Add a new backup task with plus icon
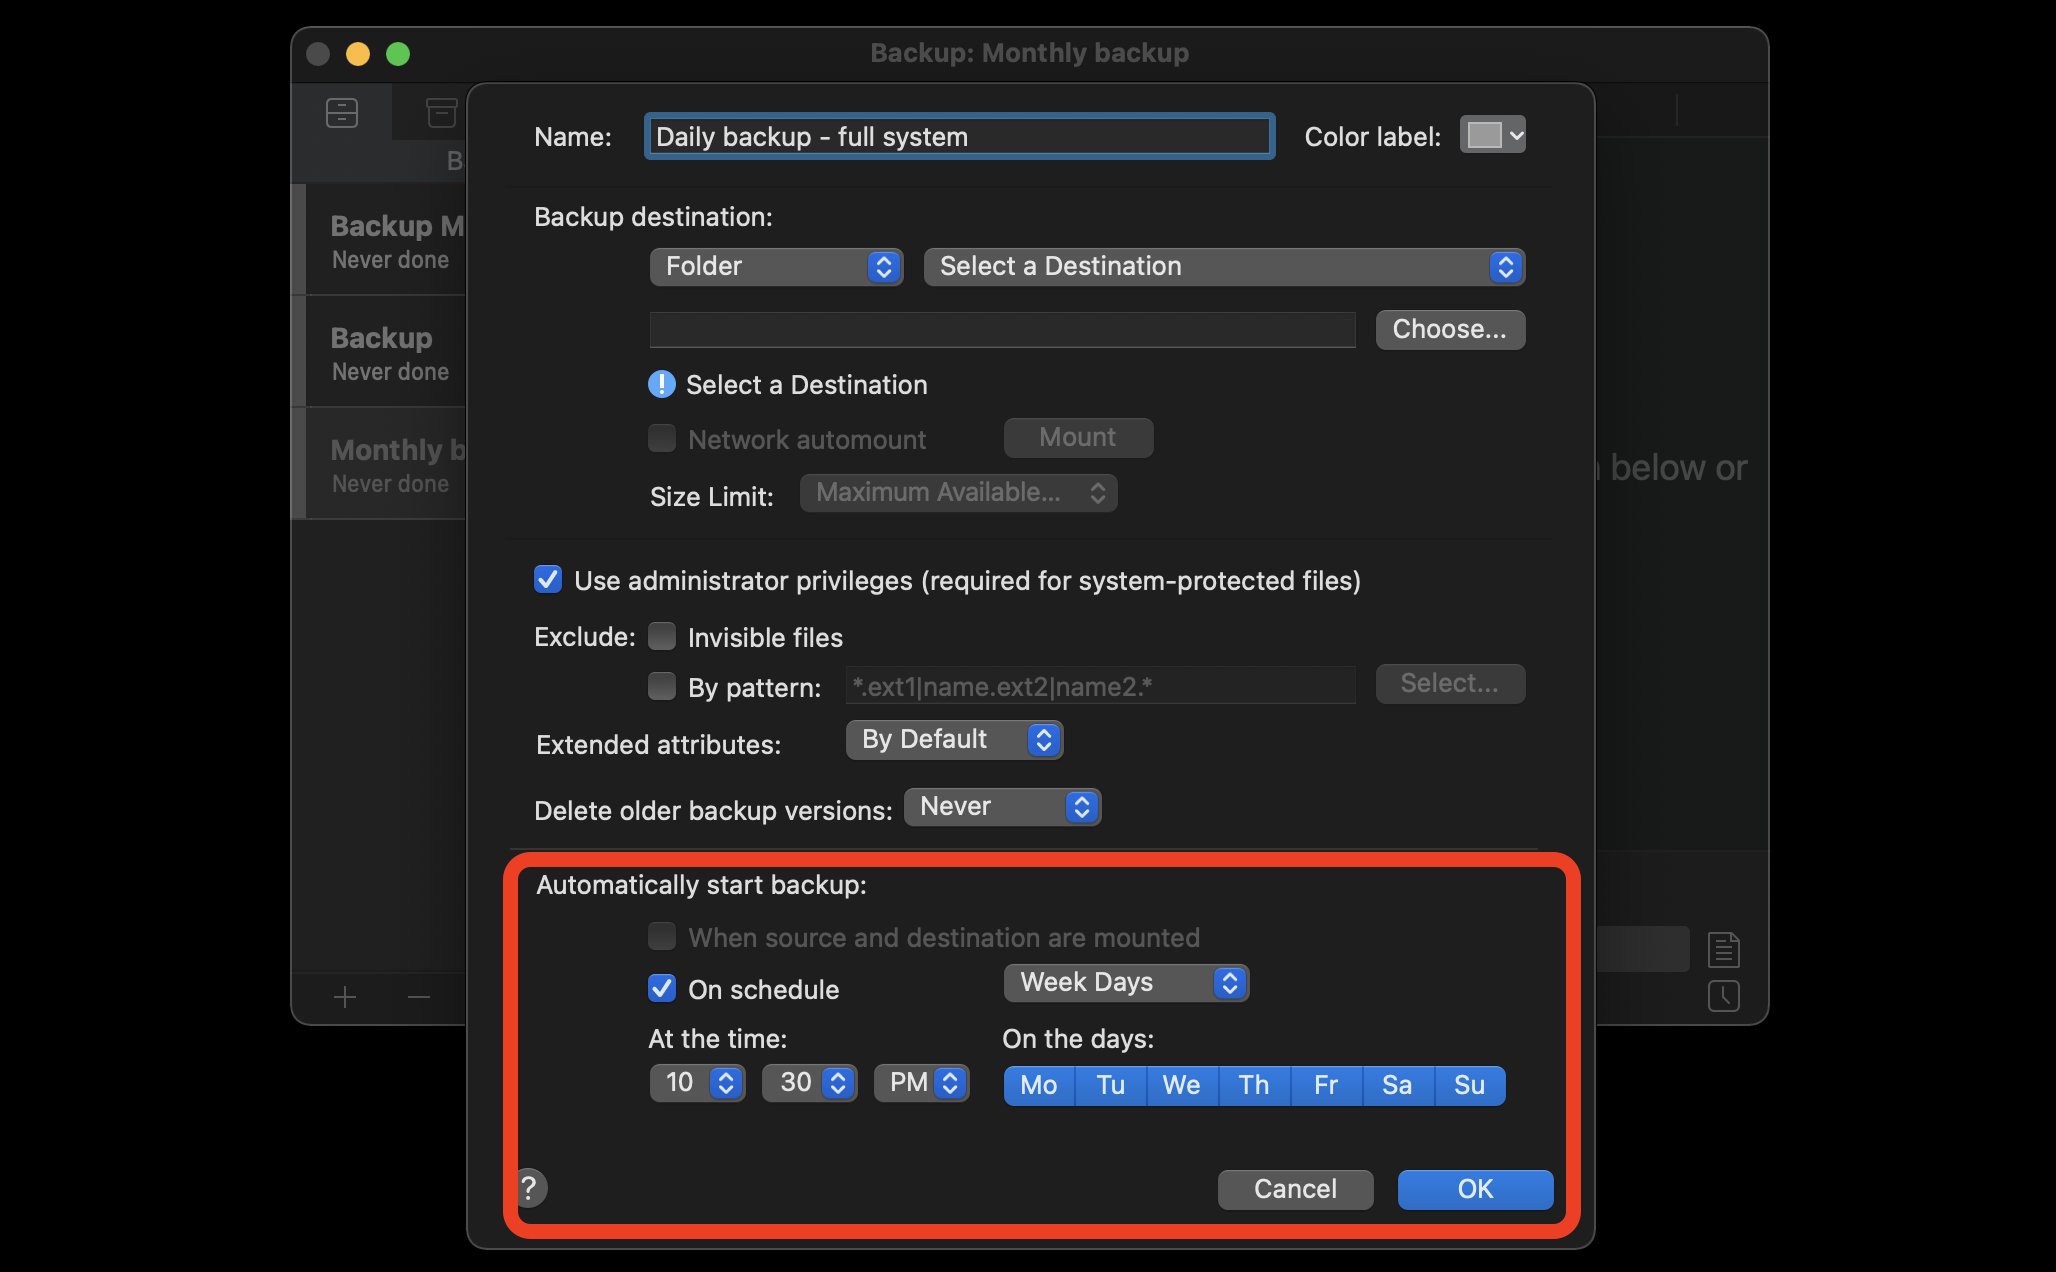Screen dimensions: 2056x1272 point(344,997)
